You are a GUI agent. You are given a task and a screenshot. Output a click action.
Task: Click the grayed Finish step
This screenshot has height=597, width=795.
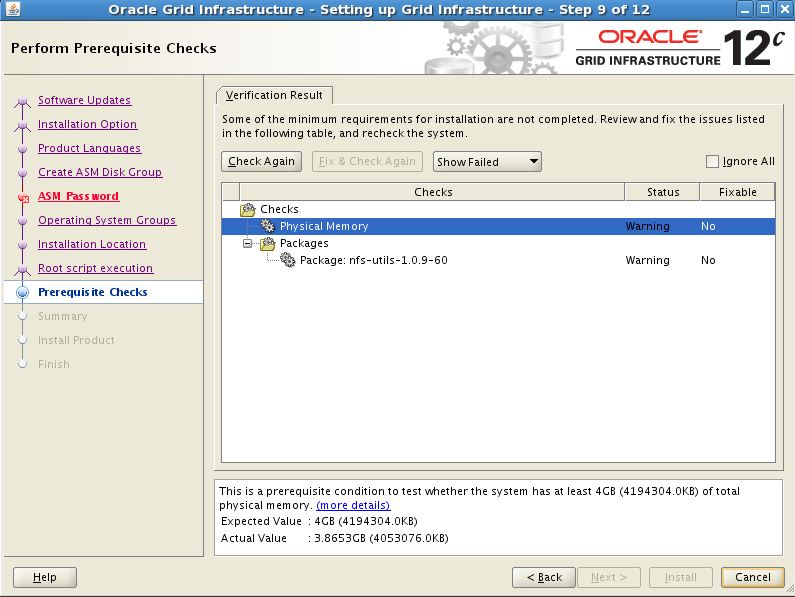[54, 364]
